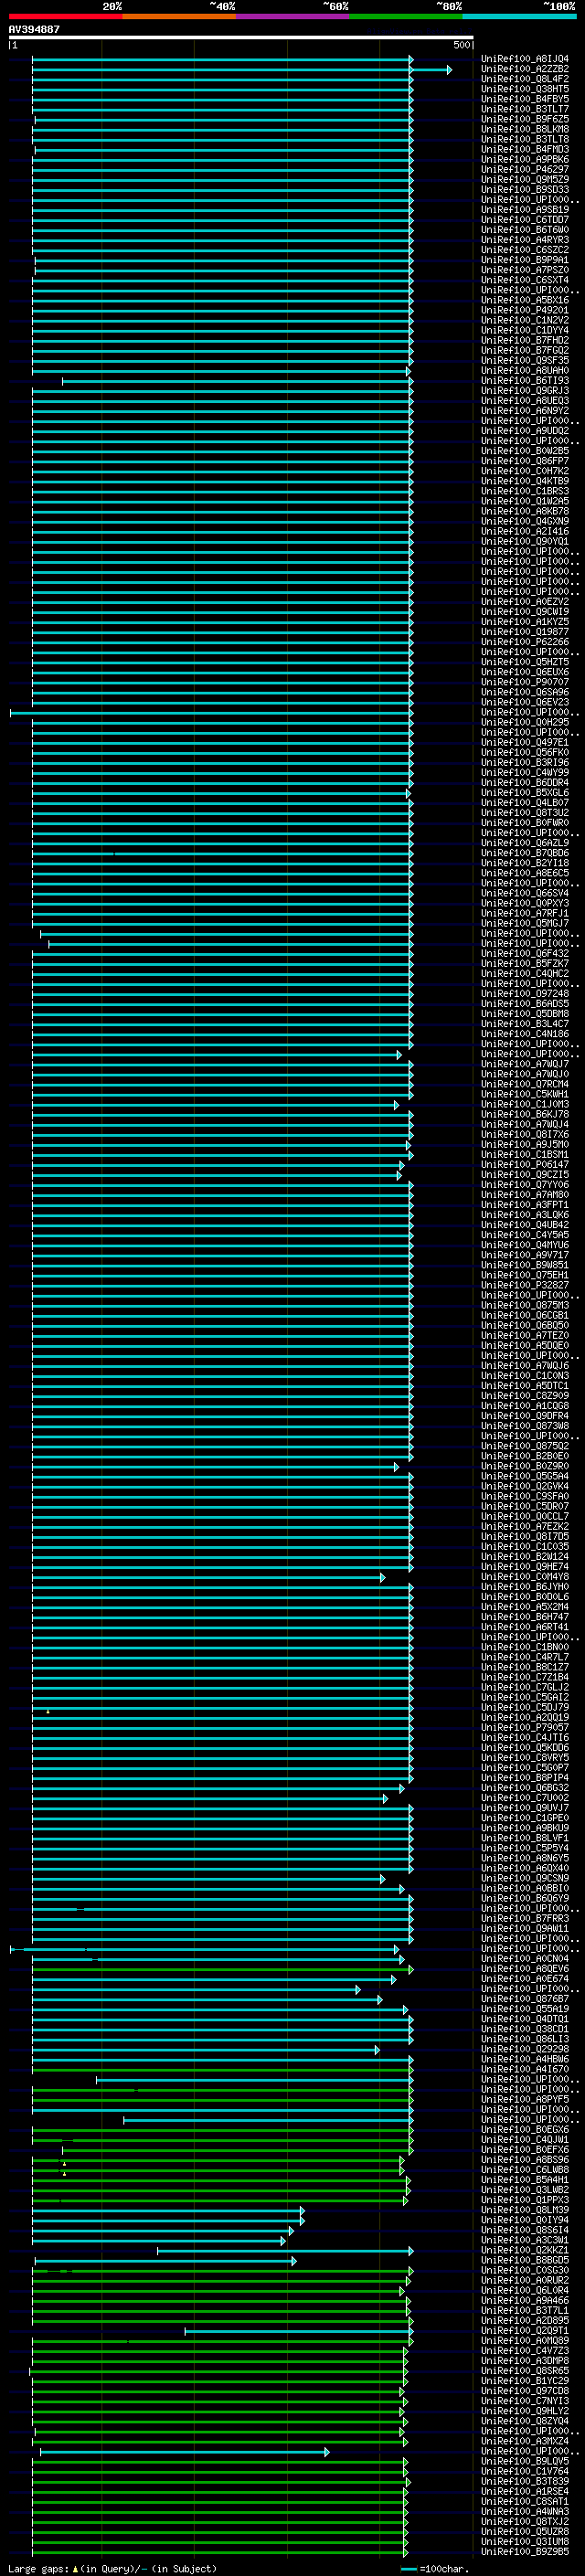Choose the UniRef100_B2B0E0 entry
The image size is (585, 2576).
[525, 1456]
